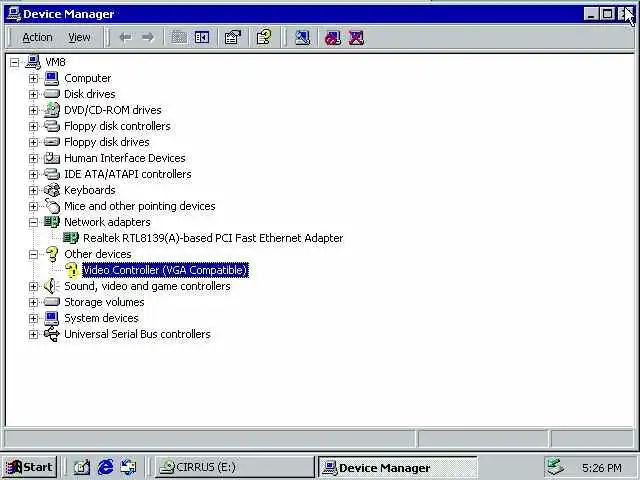Click the Sound controllers speaker icon
This screenshot has width=640, height=480.
[51, 286]
